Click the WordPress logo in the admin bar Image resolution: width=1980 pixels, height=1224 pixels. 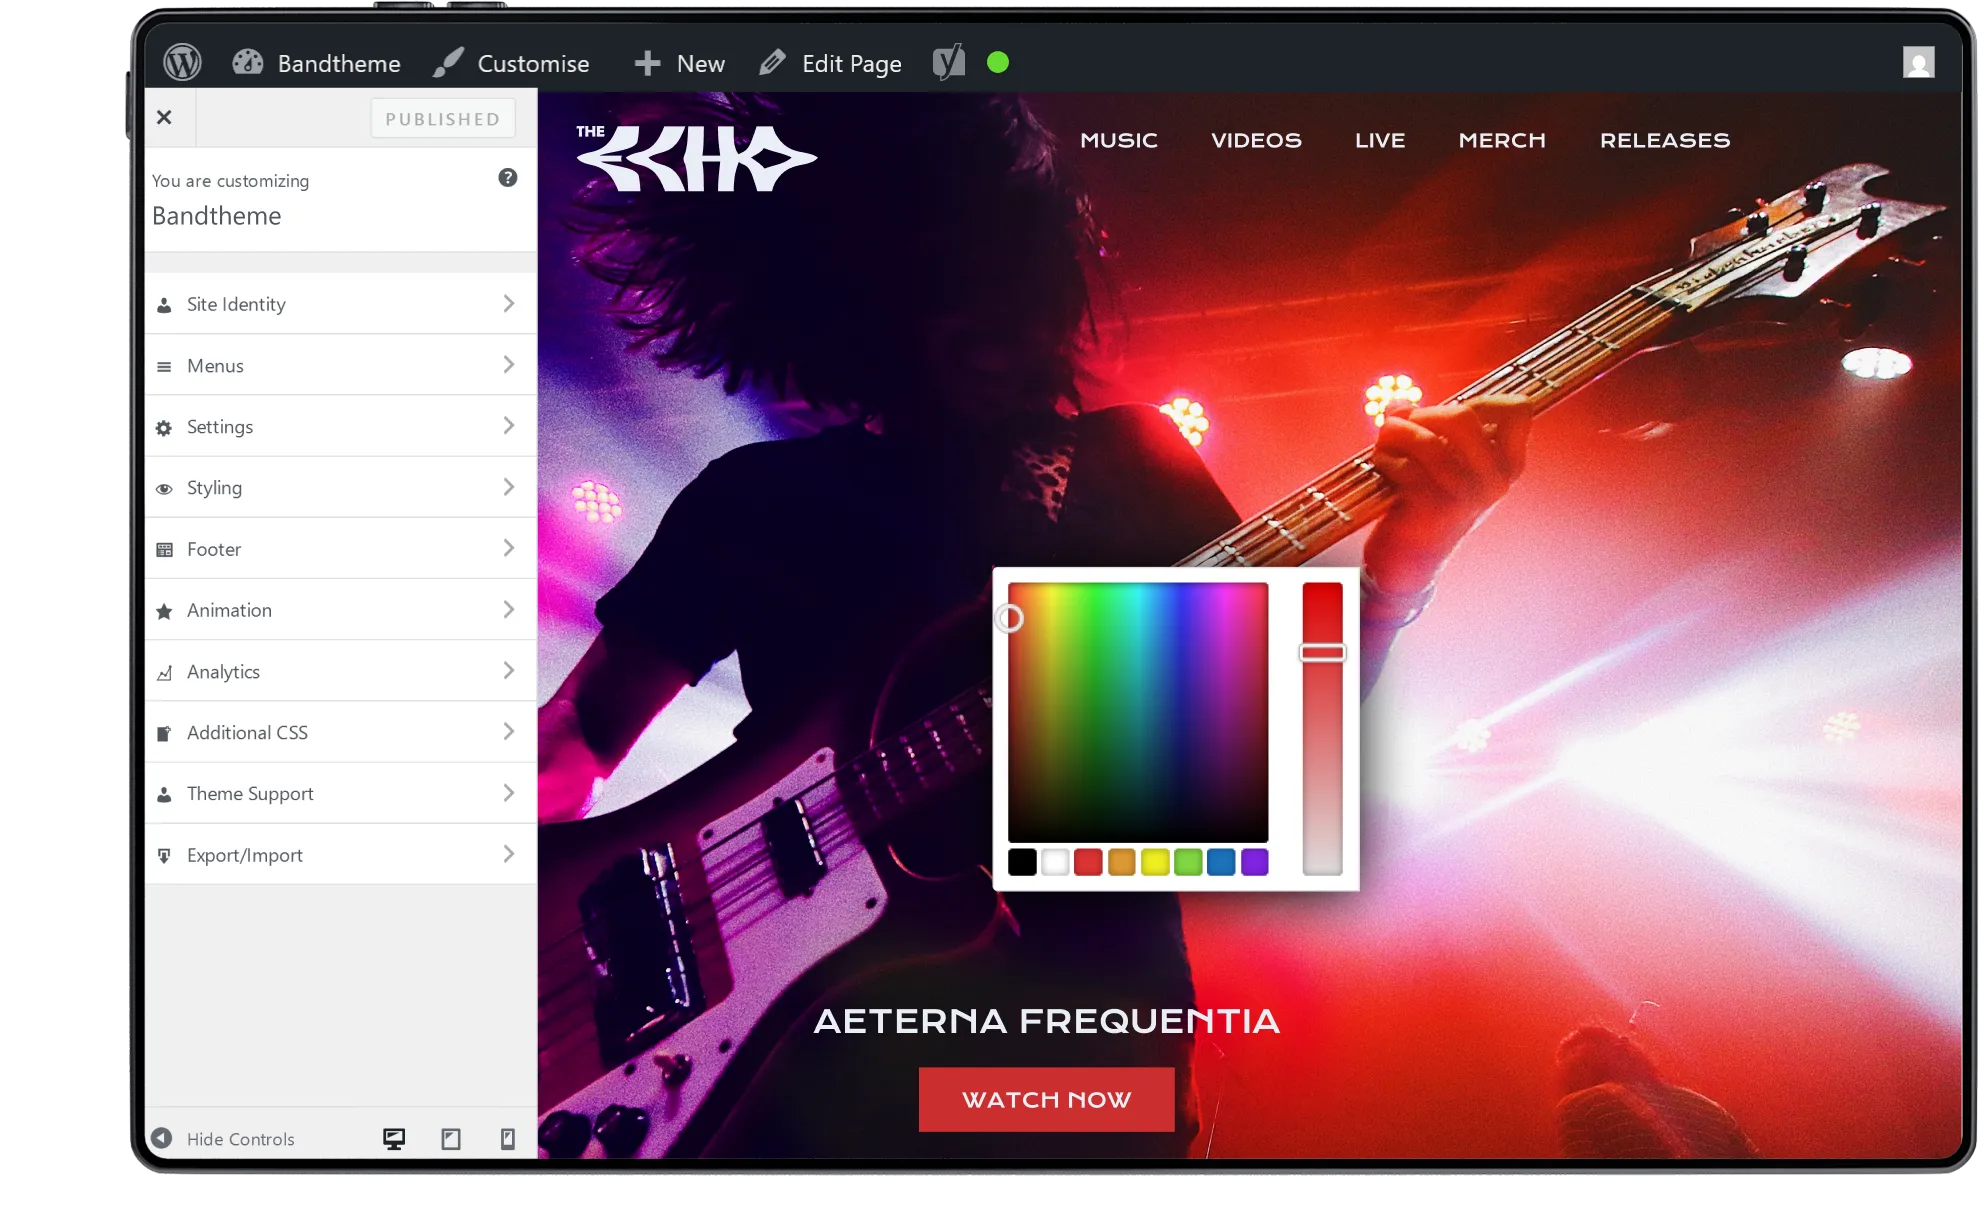182,61
